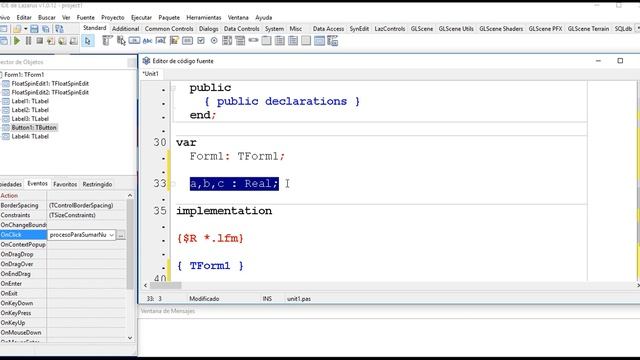This screenshot has height=360, width=640.
Task: Click the Pause debugger icon
Action: [x=28, y=41]
